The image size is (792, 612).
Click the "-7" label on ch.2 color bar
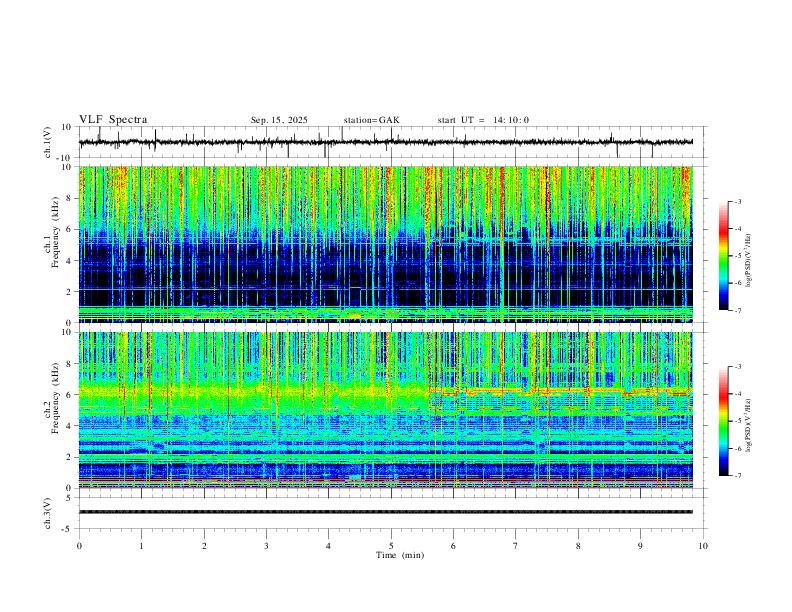click(x=738, y=476)
